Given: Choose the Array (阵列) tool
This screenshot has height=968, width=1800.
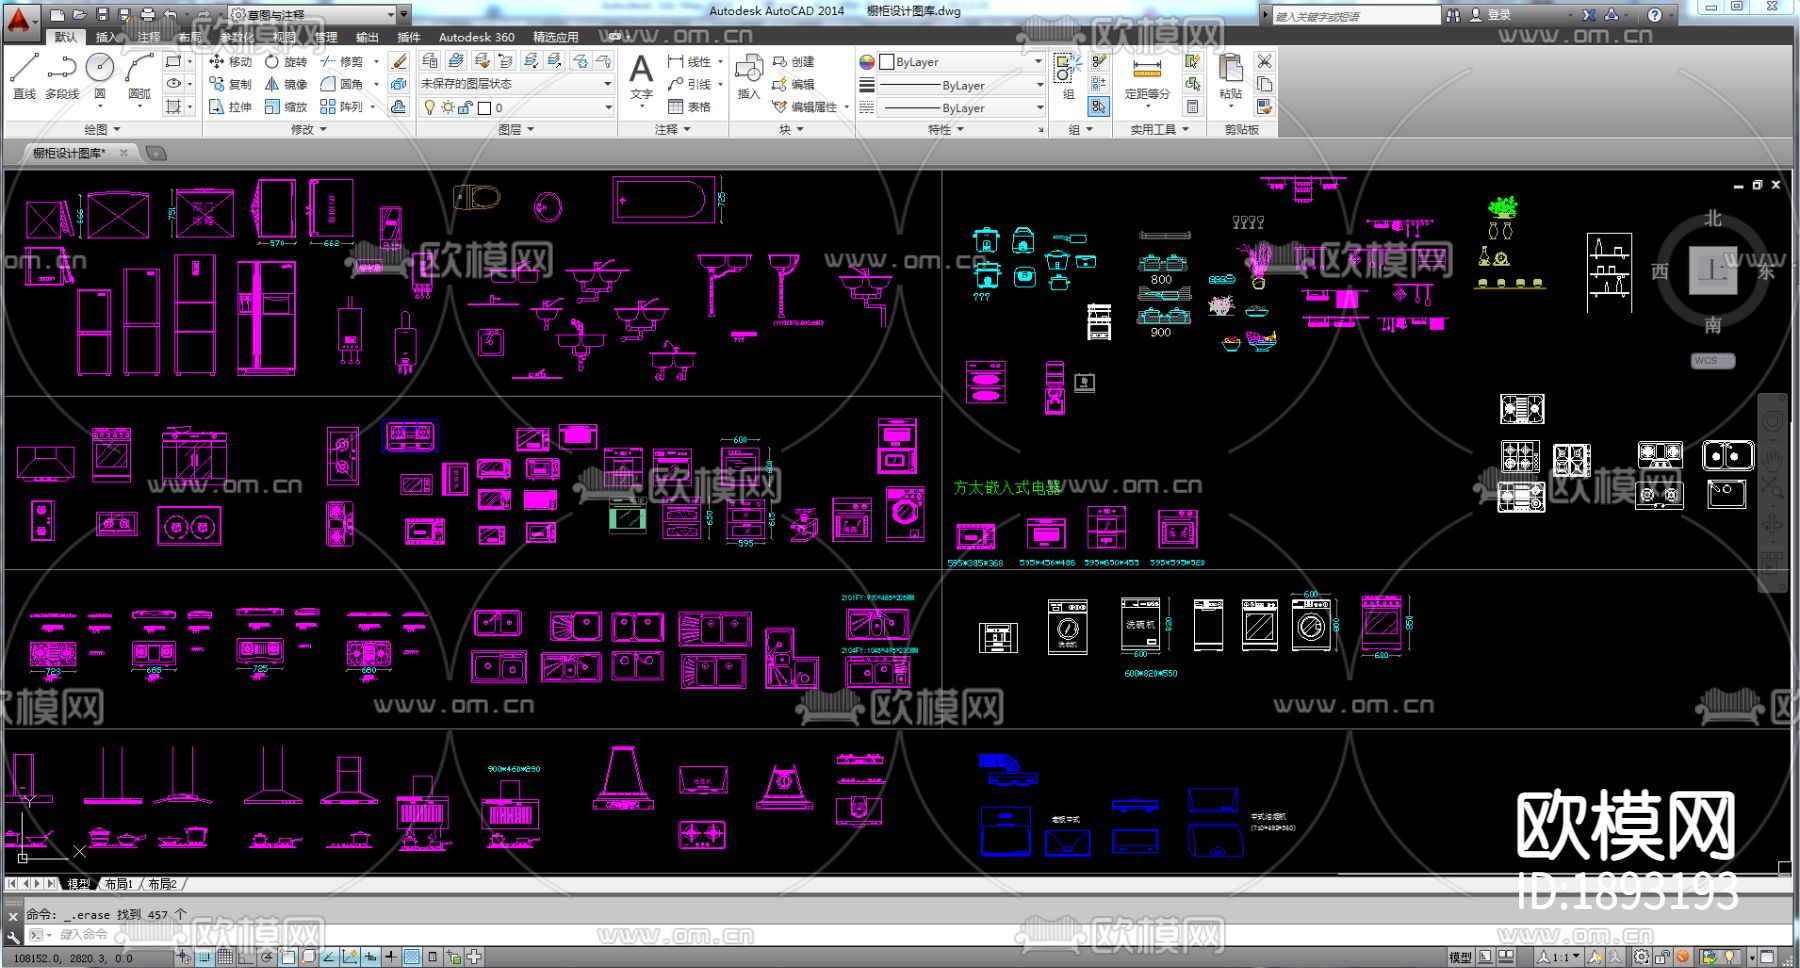Looking at the screenshot, I should pyautogui.click(x=342, y=107).
